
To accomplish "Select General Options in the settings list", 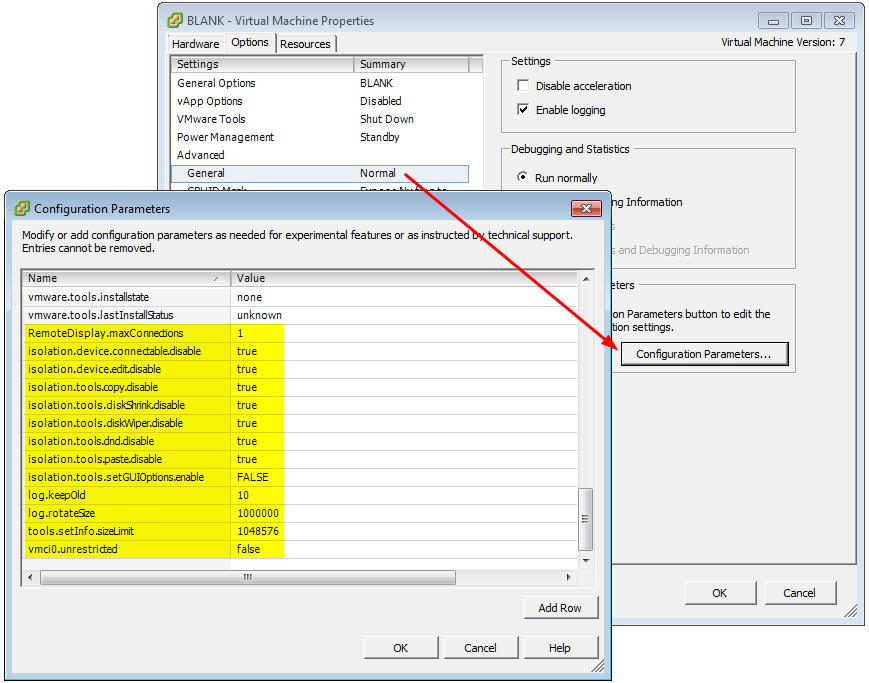I will click(x=216, y=83).
